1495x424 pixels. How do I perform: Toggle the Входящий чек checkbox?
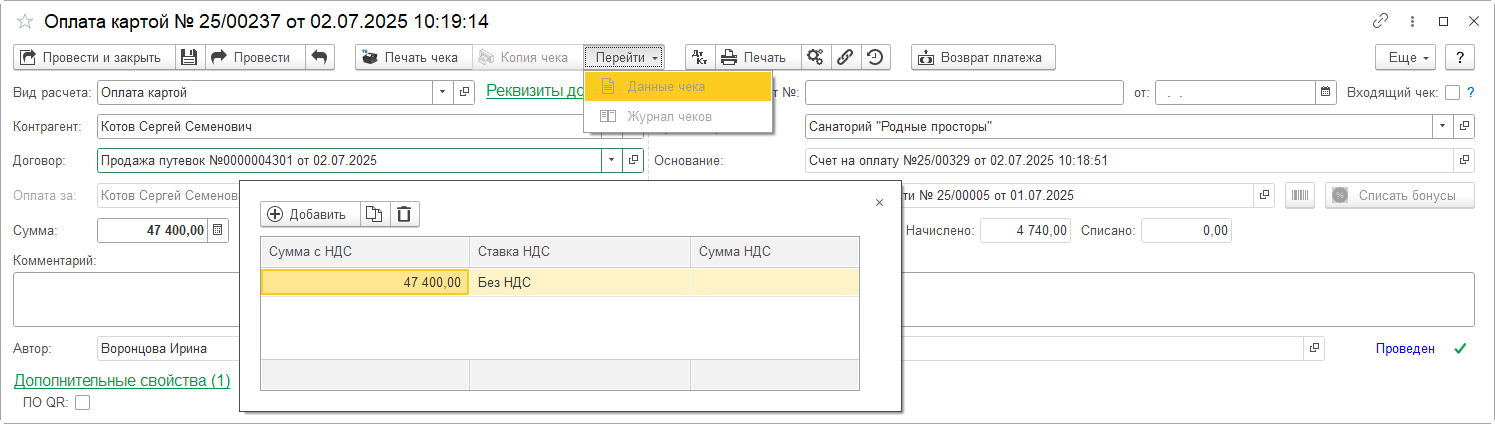click(x=1452, y=93)
